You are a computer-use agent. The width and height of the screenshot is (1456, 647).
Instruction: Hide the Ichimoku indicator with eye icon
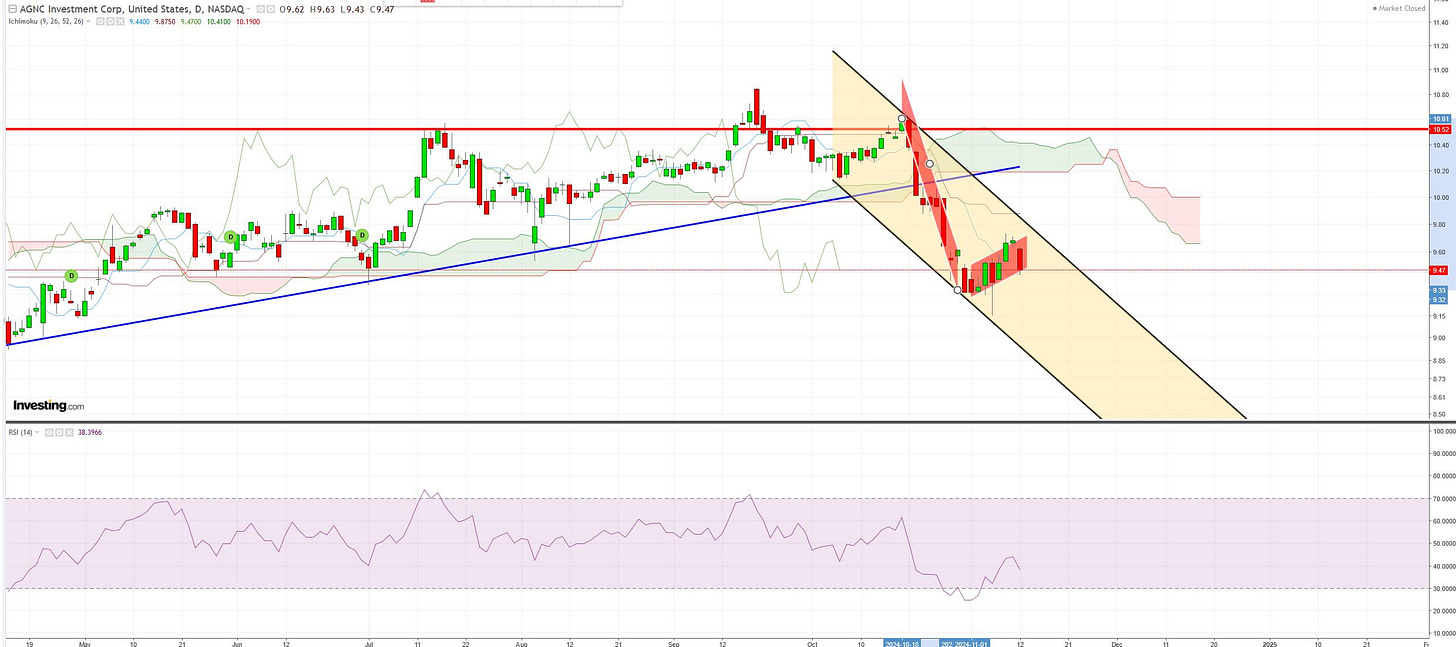[x=100, y=21]
